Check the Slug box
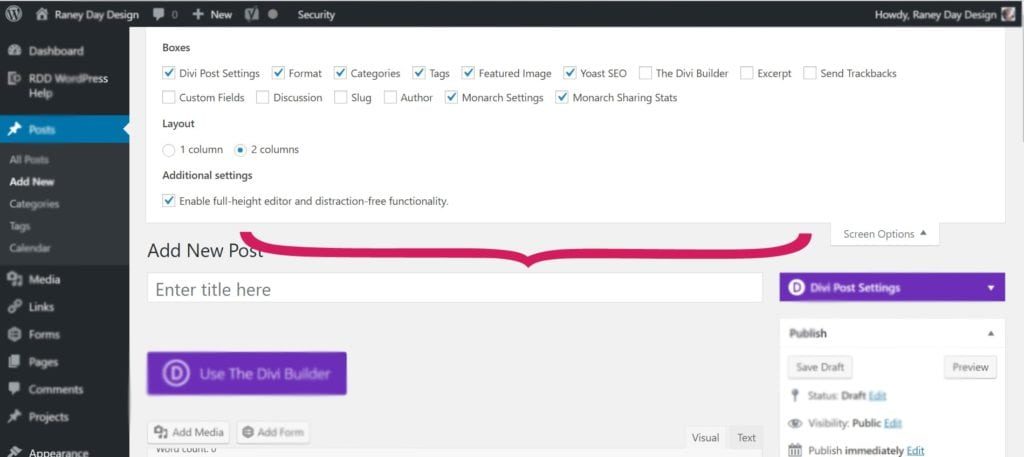Screen dimensions: 1024x457 [340, 97]
